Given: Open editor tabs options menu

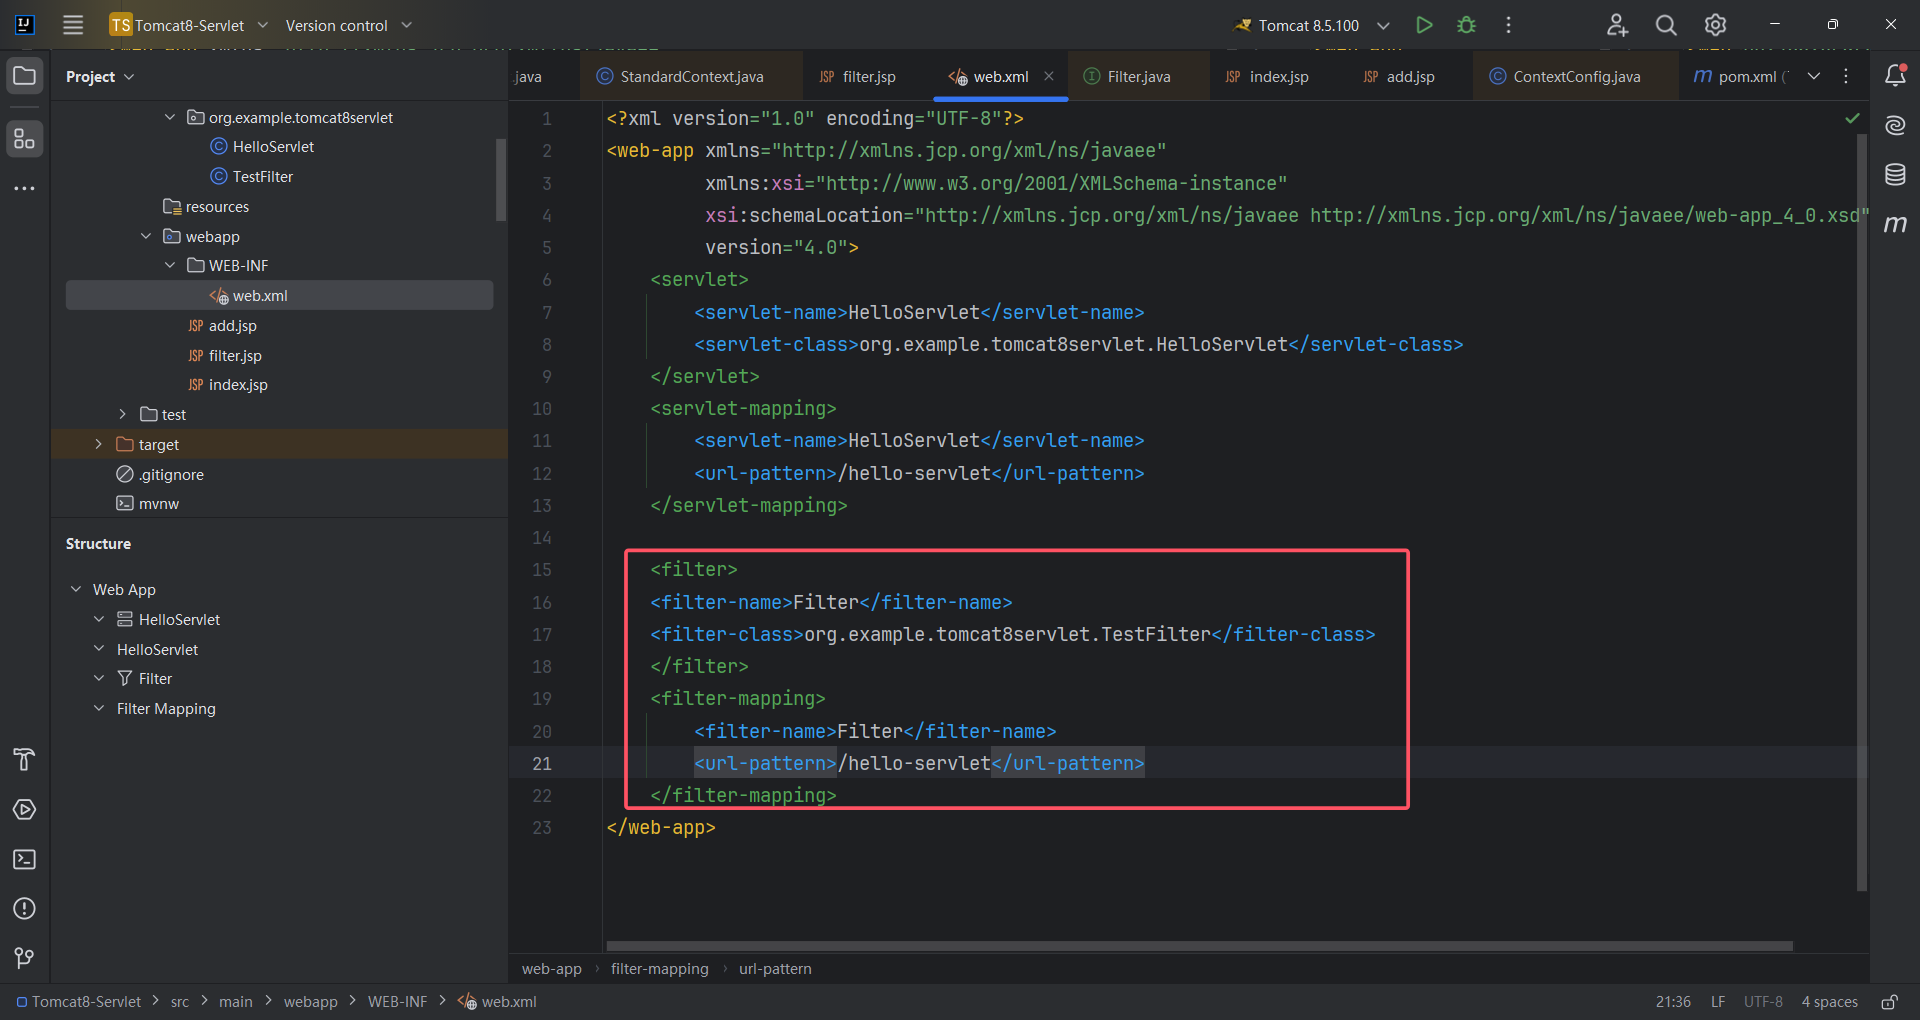Looking at the screenshot, I should pos(1846,76).
